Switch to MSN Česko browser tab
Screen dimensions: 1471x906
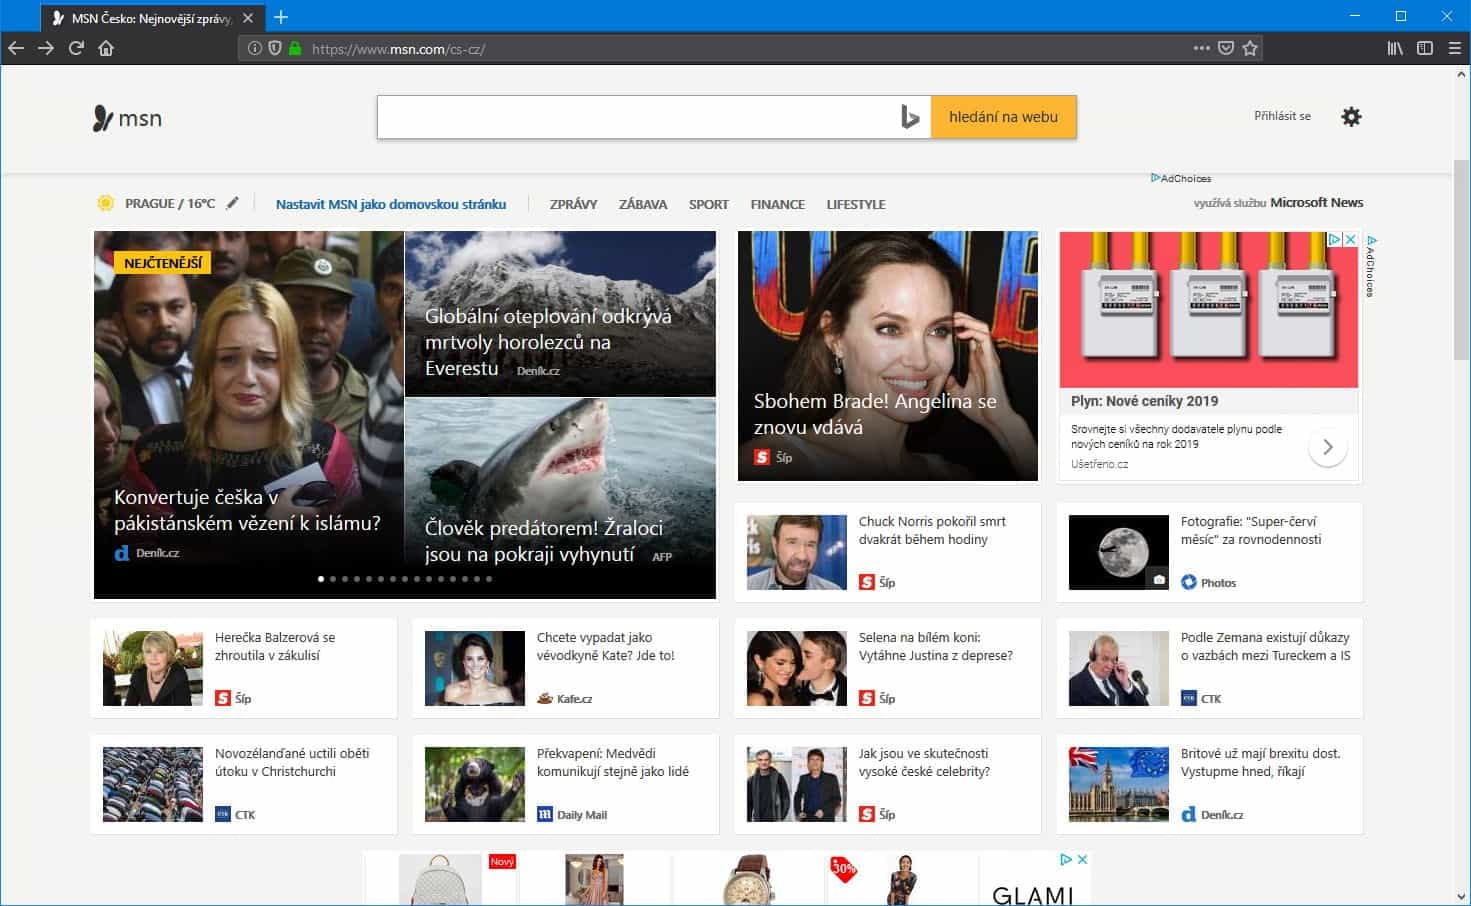coord(152,18)
